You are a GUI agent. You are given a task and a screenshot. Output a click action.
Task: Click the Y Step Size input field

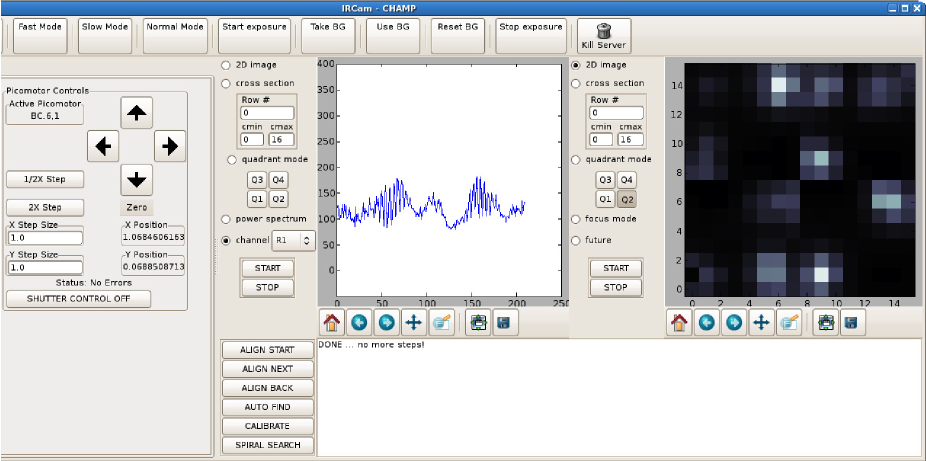coord(45,267)
